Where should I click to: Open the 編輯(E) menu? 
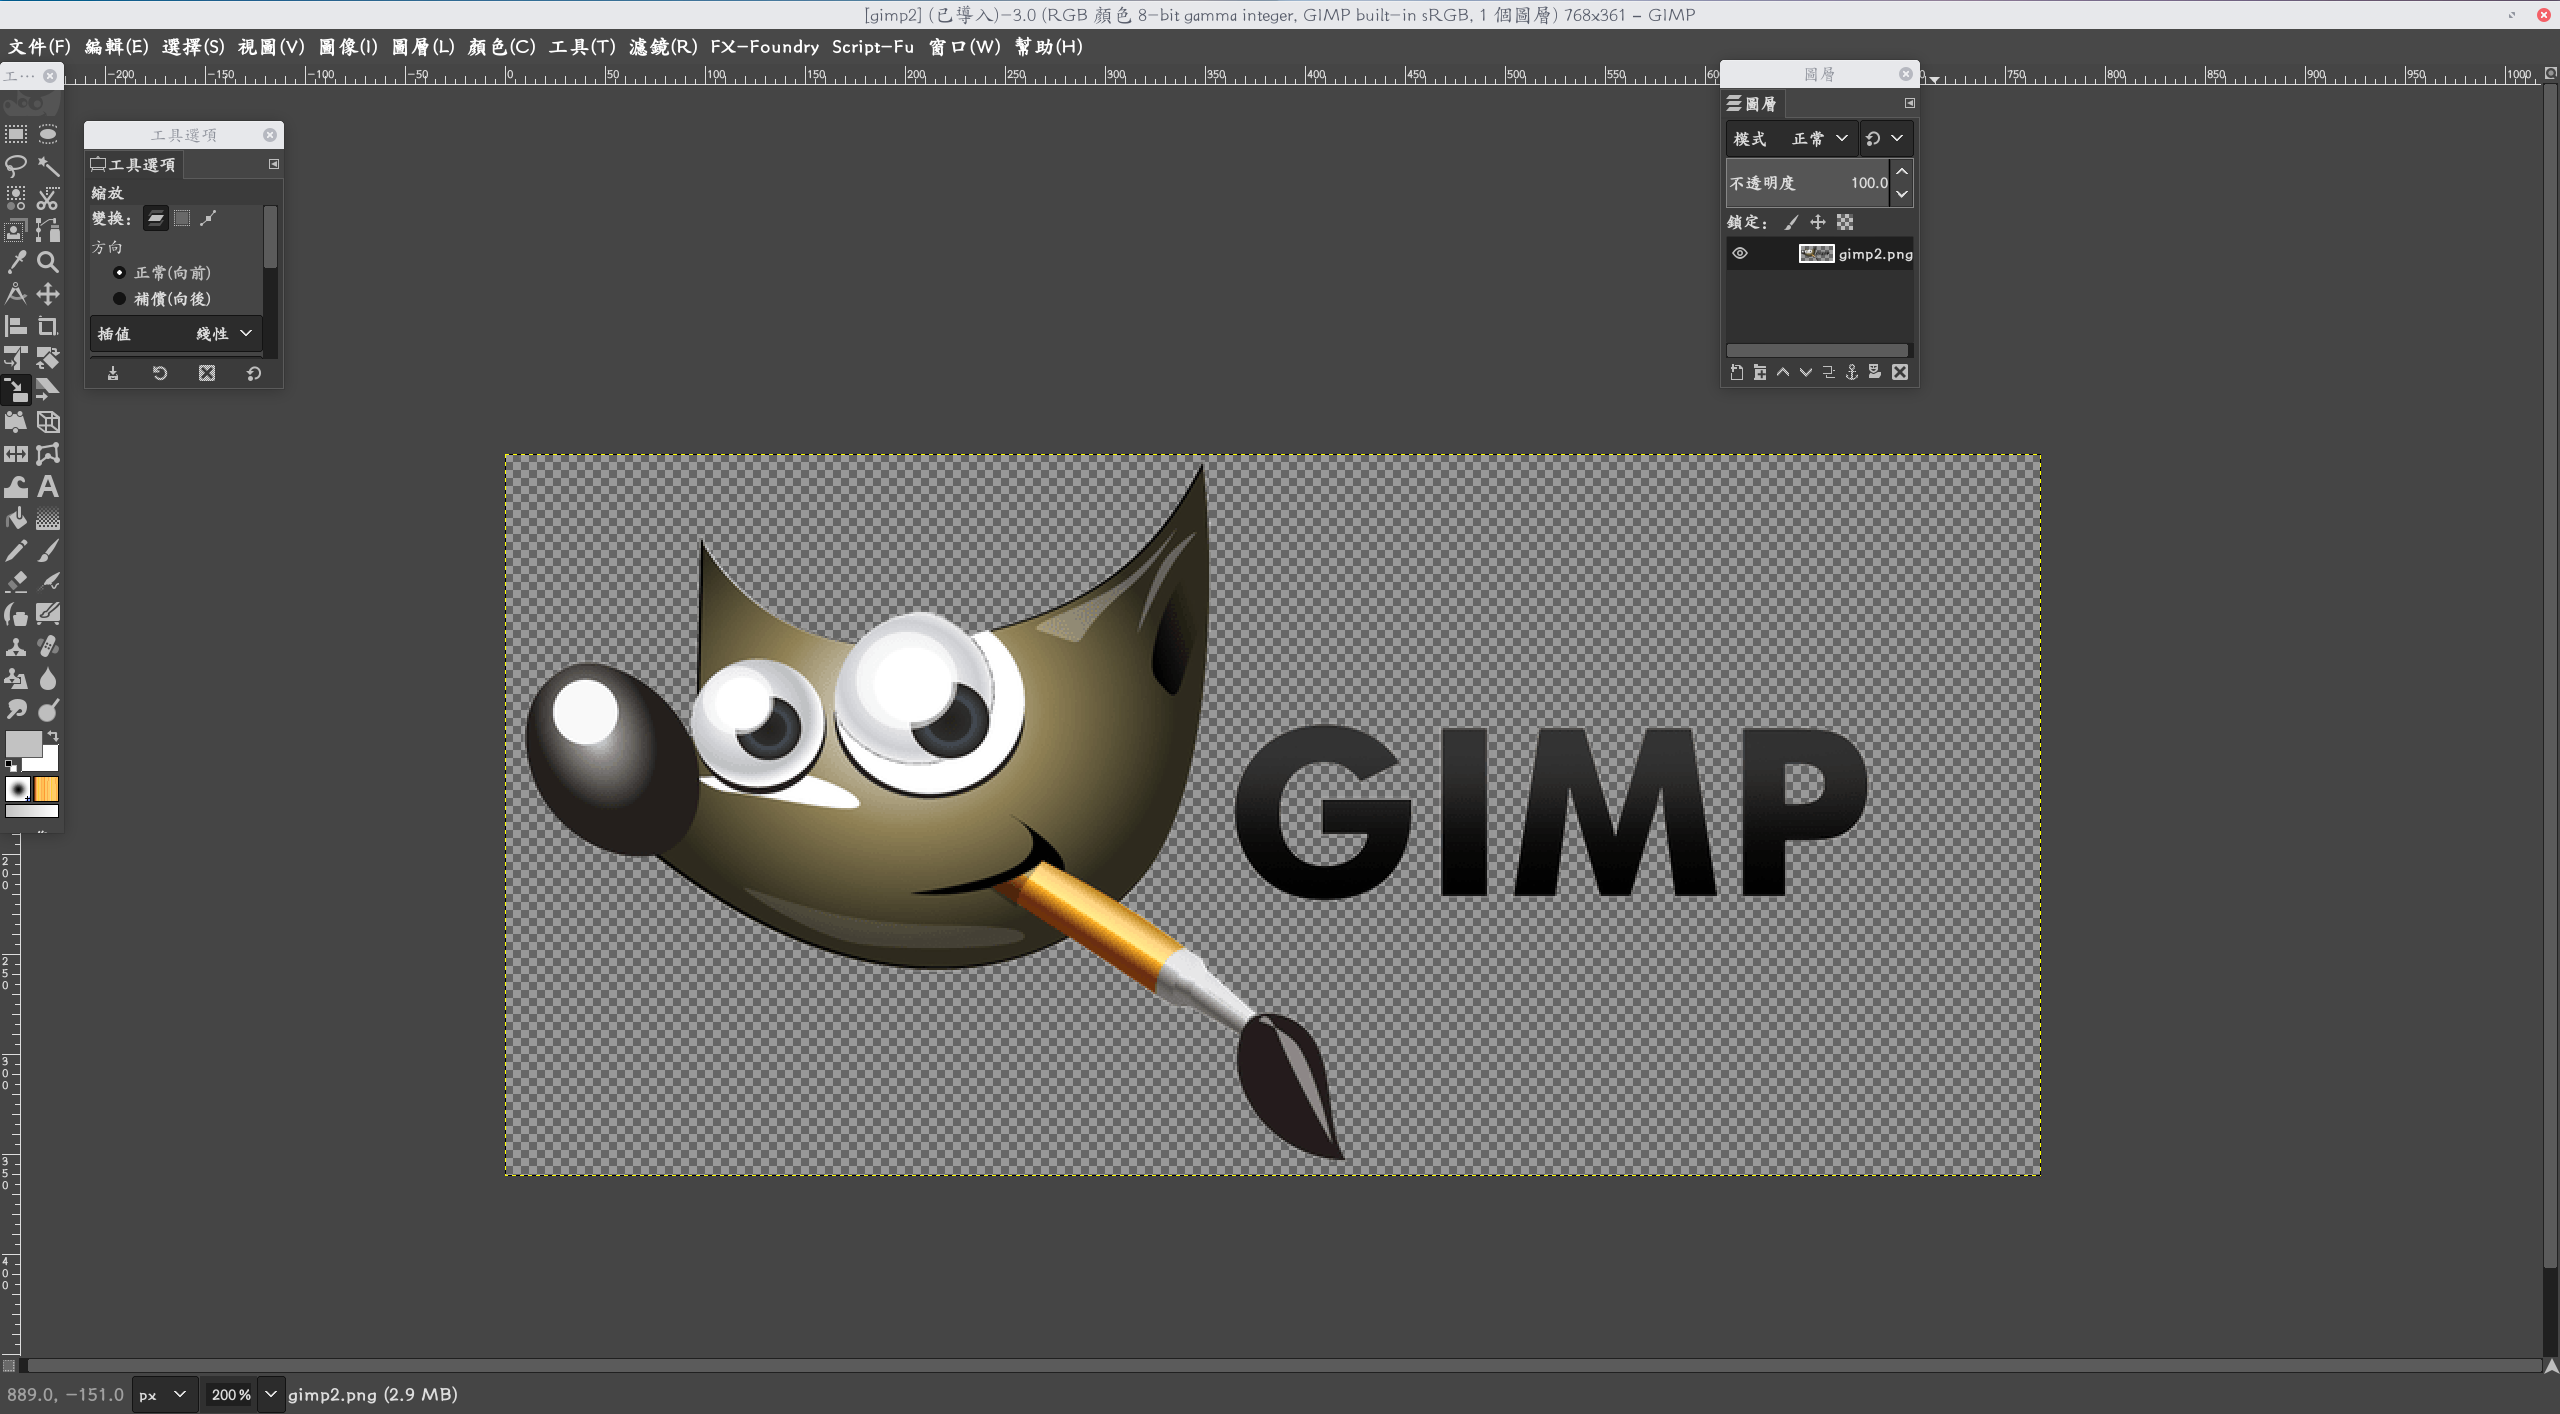point(116,46)
